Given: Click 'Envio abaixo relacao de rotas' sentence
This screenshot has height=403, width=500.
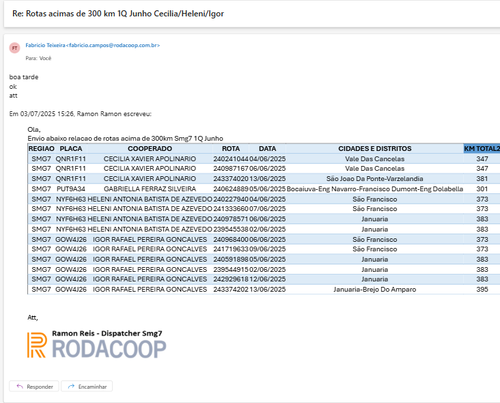Looking at the screenshot, I should (125, 139).
